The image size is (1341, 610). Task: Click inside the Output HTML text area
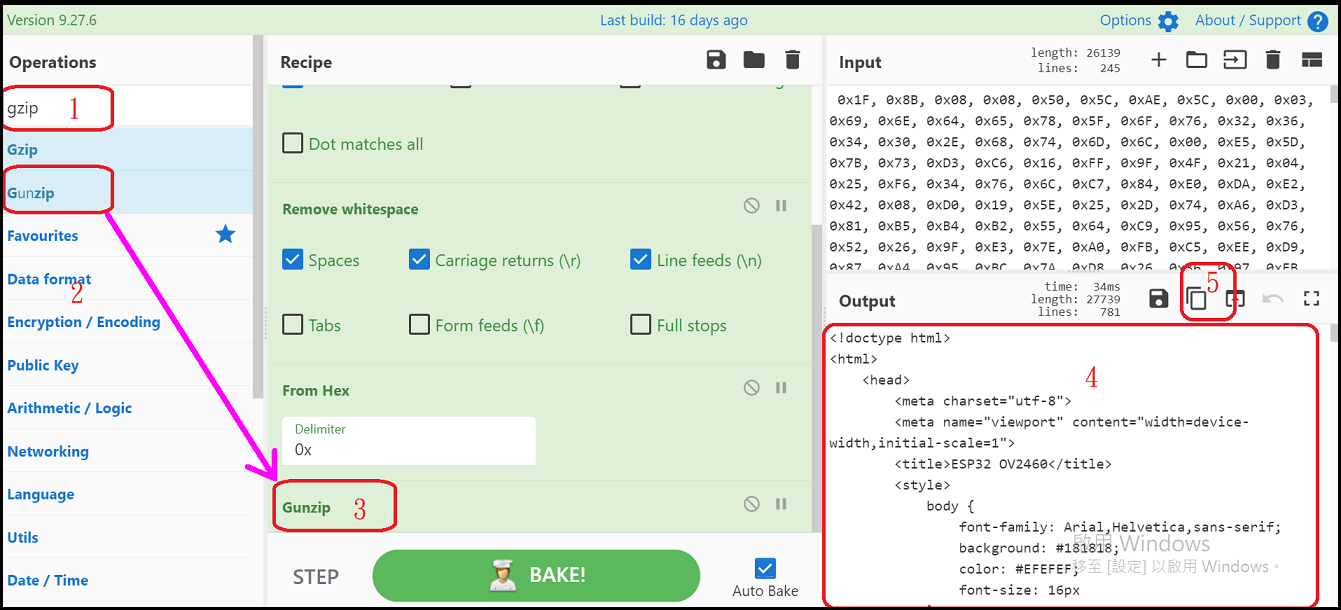coord(1077,465)
